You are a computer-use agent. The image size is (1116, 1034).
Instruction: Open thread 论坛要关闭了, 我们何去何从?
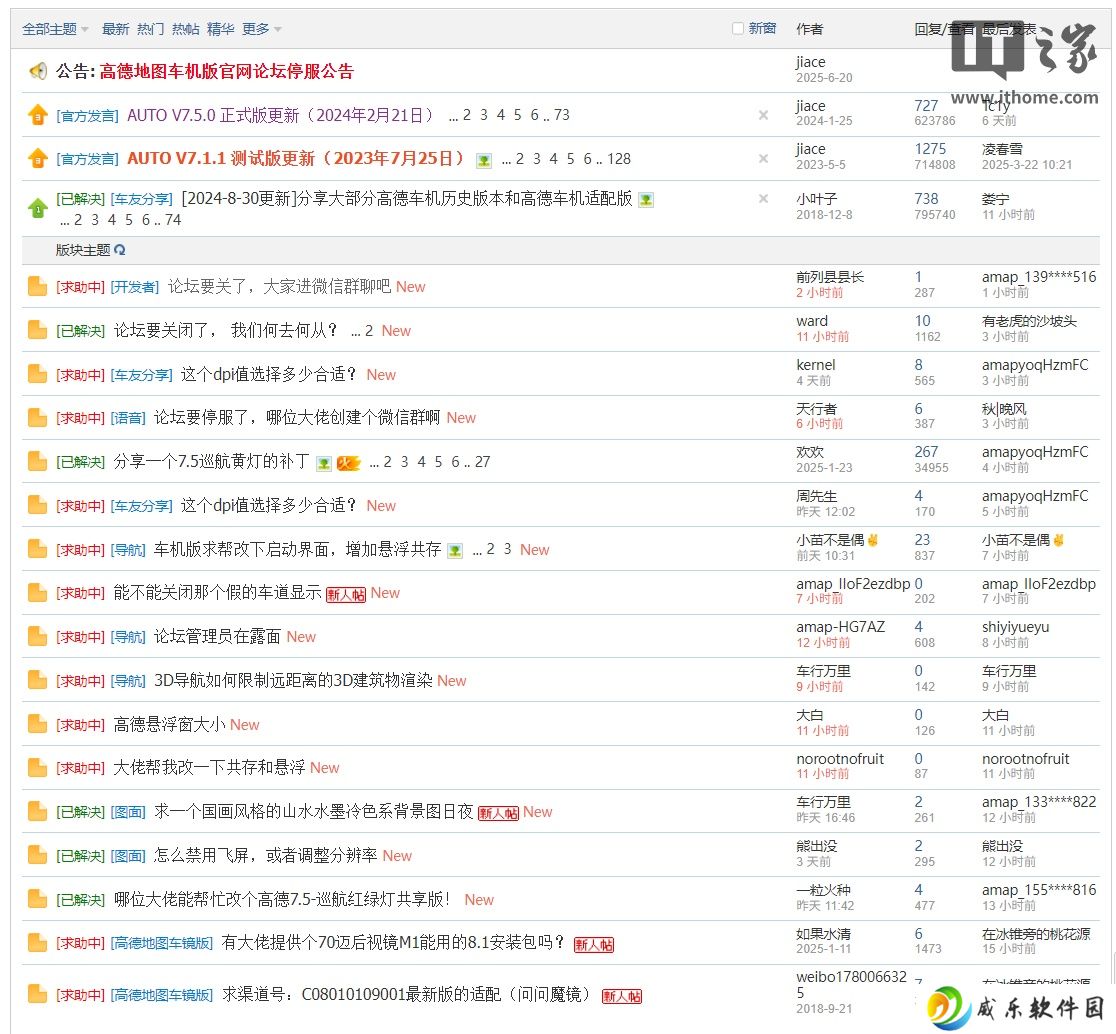point(226,330)
